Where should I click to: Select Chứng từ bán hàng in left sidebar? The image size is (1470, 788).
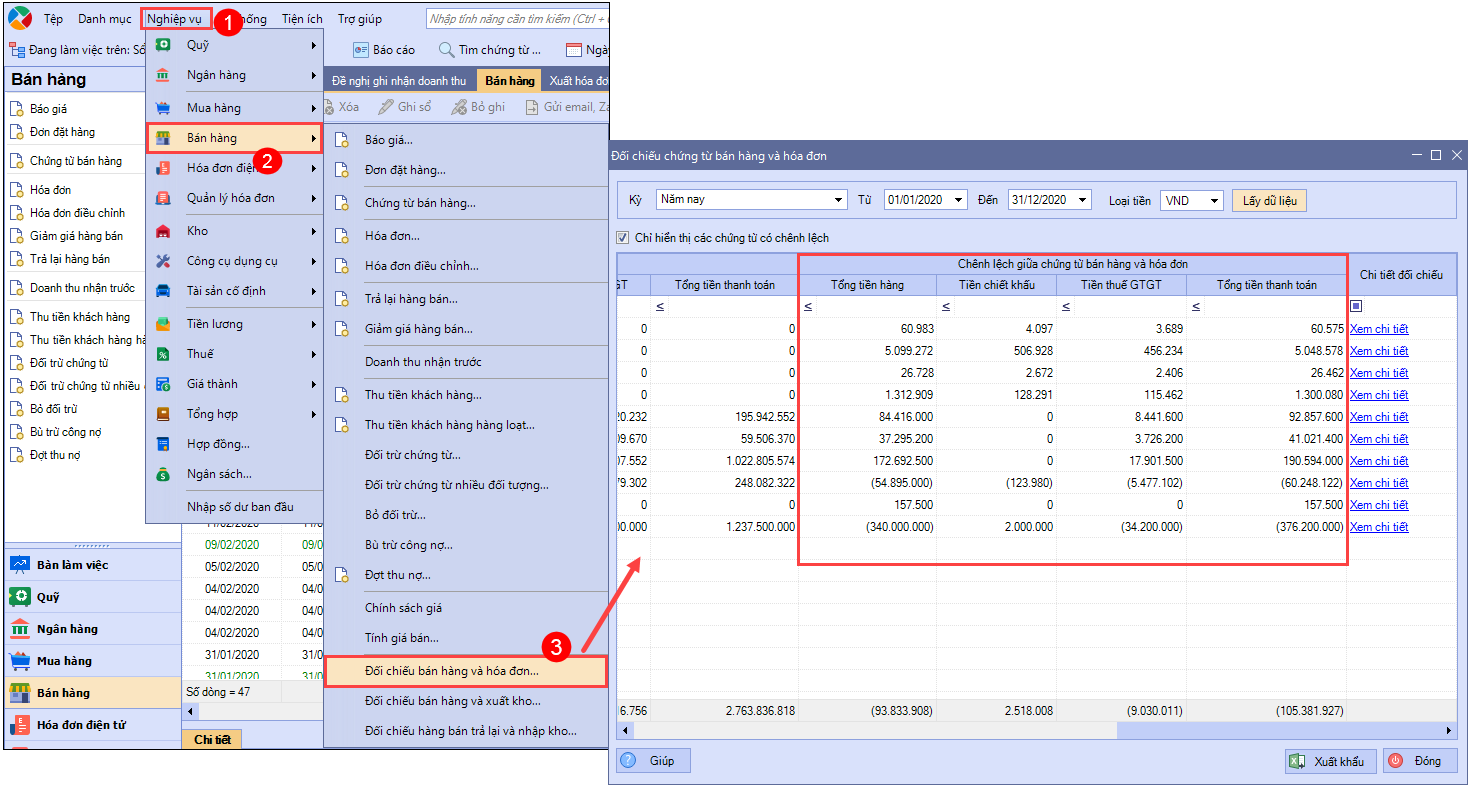(x=76, y=161)
